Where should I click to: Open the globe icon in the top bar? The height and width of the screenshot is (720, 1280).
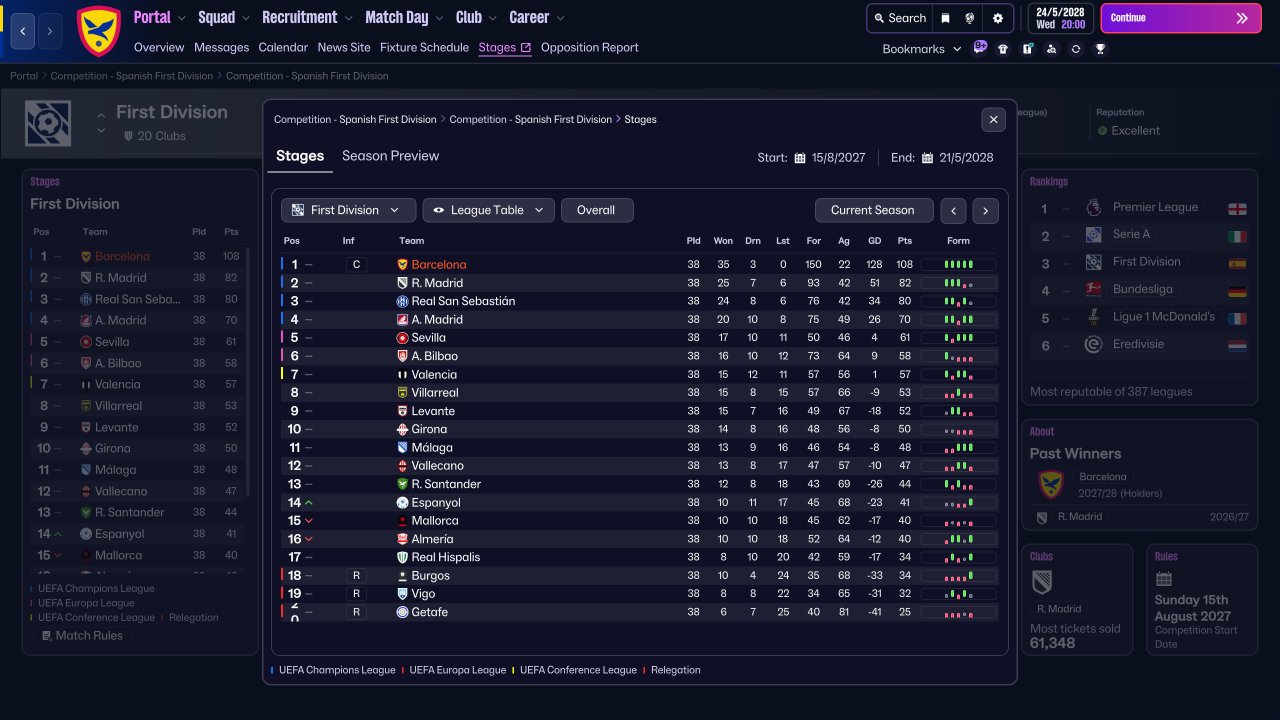tap(970, 18)
